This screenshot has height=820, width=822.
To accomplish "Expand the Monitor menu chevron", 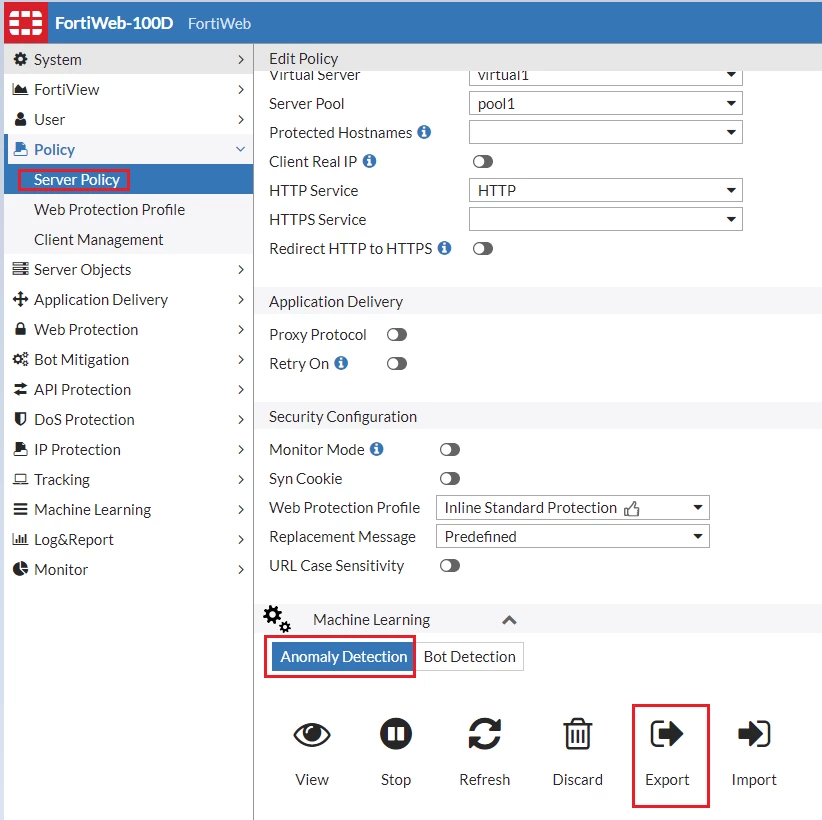I will pyautogui.click(x=241, y=569).
